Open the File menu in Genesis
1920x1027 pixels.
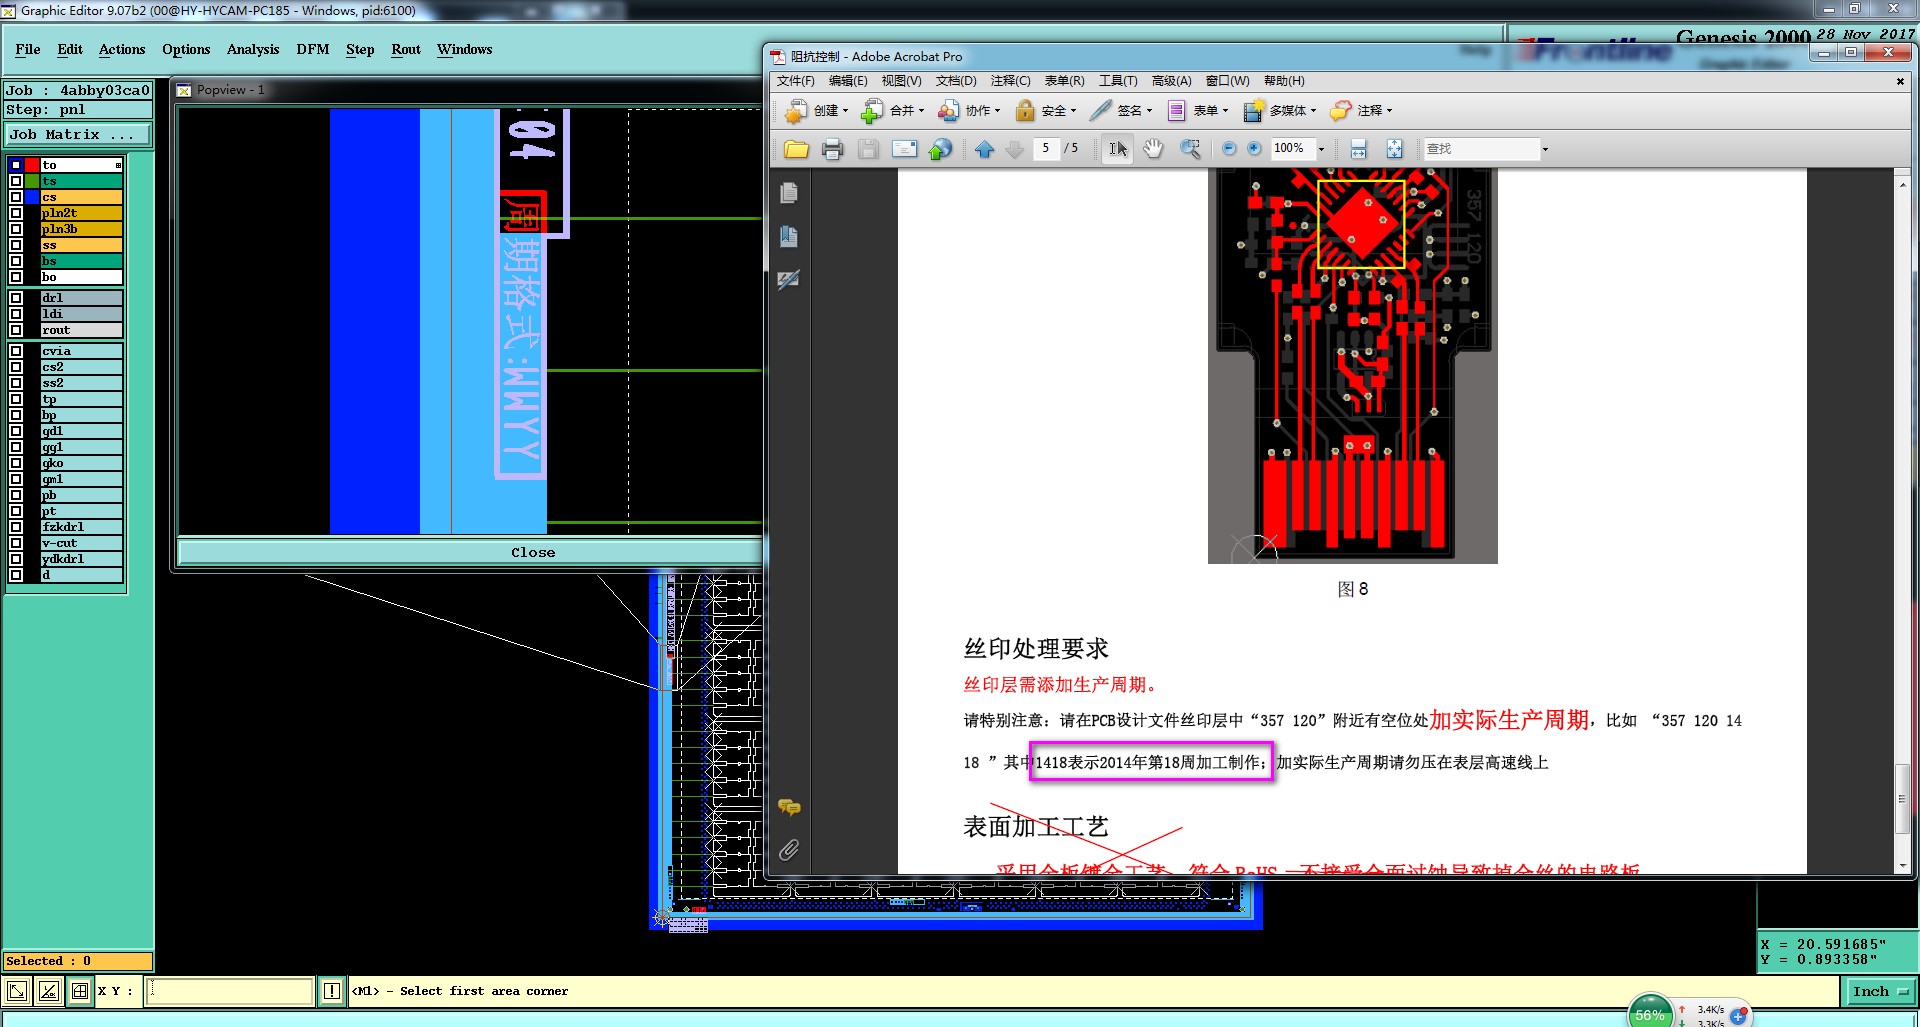[x=28, y=50]
